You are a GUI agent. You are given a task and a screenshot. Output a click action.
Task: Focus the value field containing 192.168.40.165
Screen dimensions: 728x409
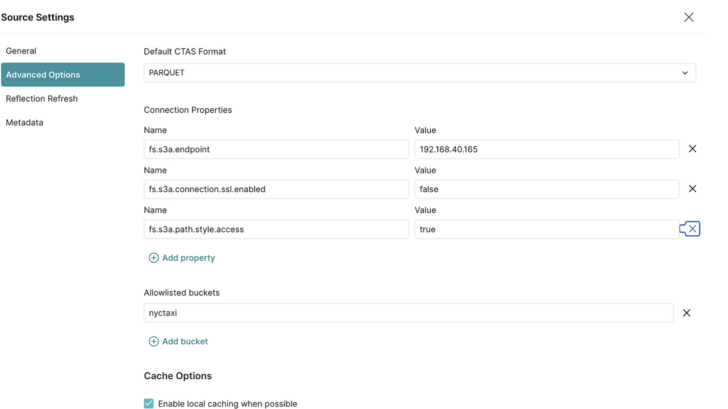(x=547, y=149)
